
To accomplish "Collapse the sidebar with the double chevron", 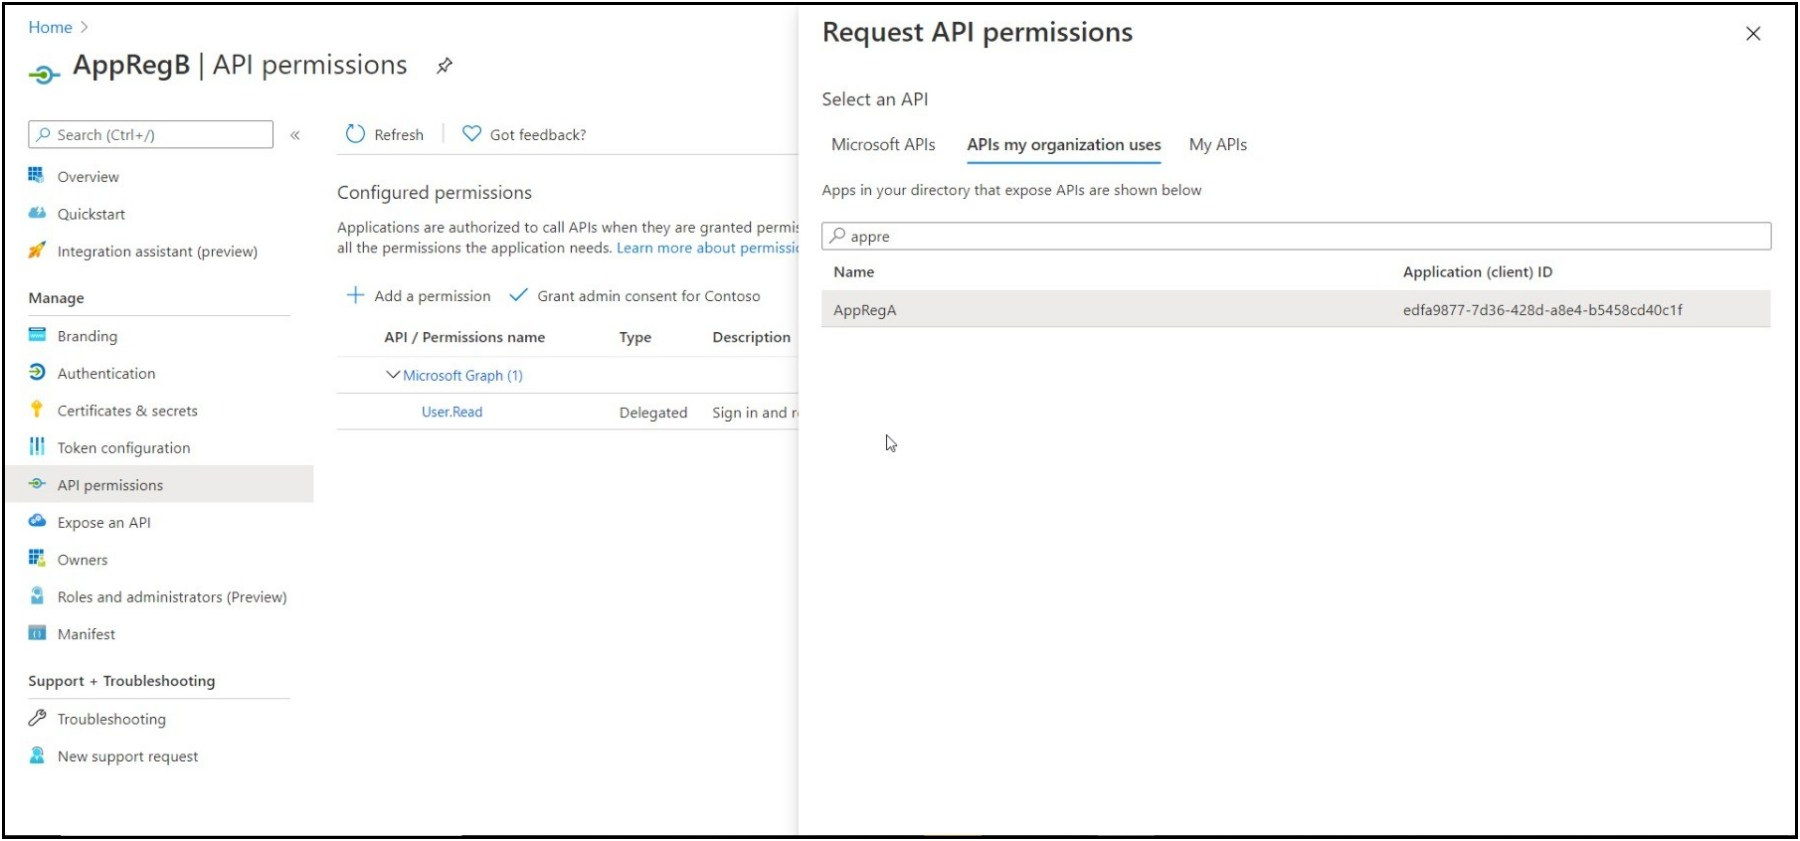I will click(295, 135).
